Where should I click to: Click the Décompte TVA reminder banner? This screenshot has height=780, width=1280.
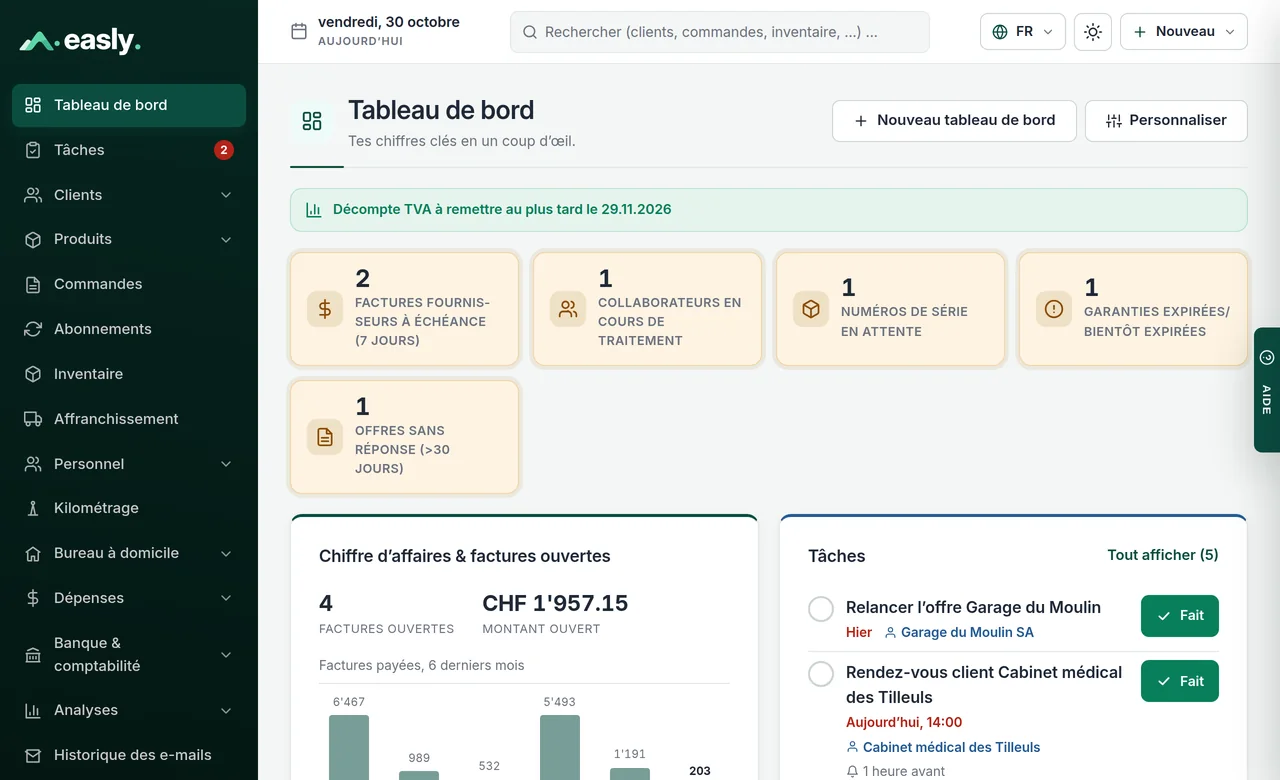[x=769, y=210]
